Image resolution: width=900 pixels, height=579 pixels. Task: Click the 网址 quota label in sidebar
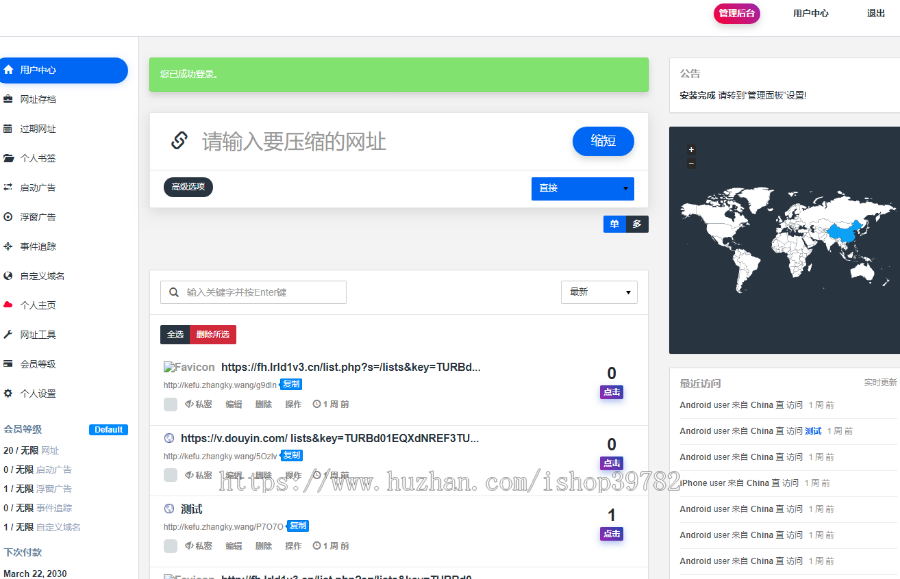(50, 450)
